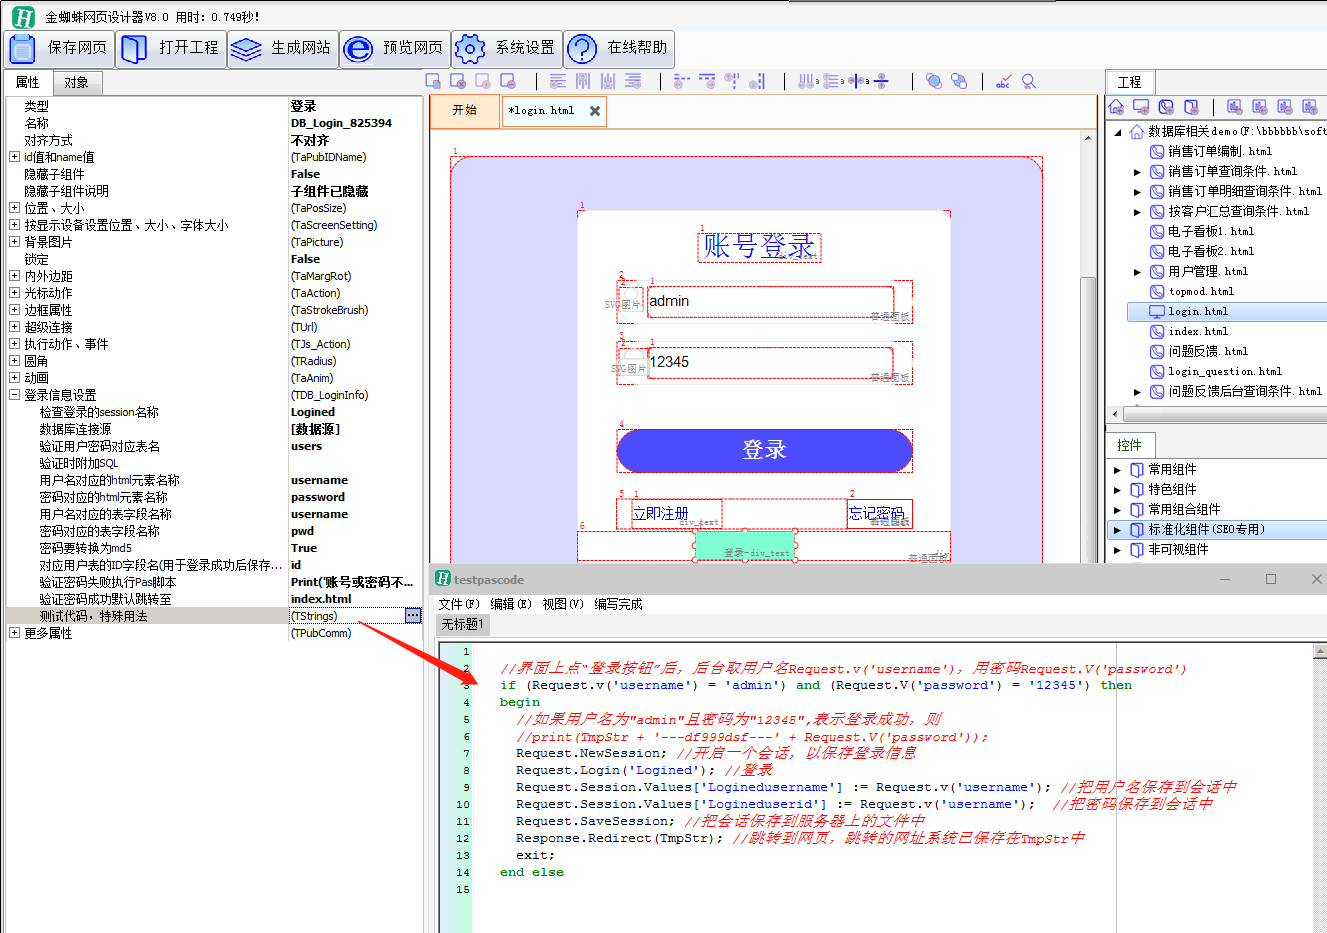The height and width of the screenshot is (933, 1327).
Task: Open the 系统设置 gear settings
Action: point(506,48)
